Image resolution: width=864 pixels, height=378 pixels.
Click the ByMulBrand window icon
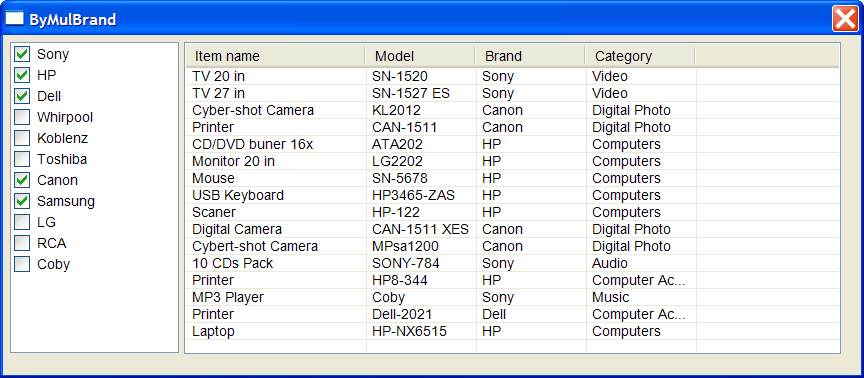tap(15, 19)
